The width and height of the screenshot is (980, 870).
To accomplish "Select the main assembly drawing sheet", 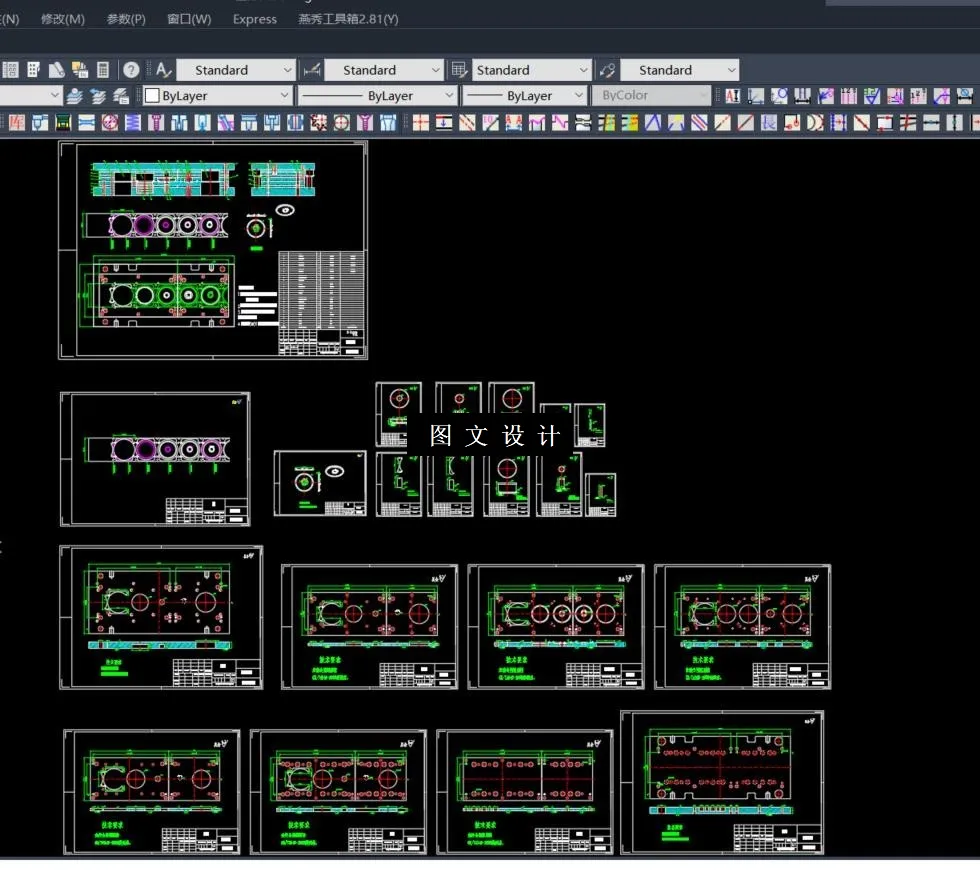I will pyautogui.click(x=212, y=250).
